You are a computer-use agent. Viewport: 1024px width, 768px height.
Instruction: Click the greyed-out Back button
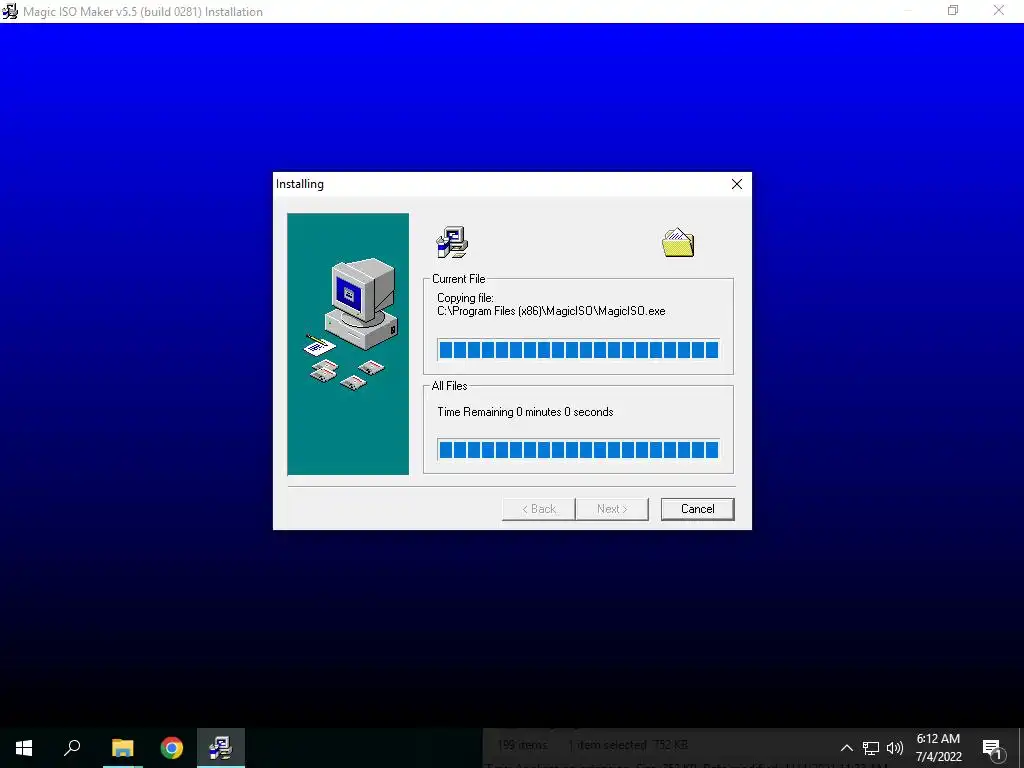pos(539,509)
